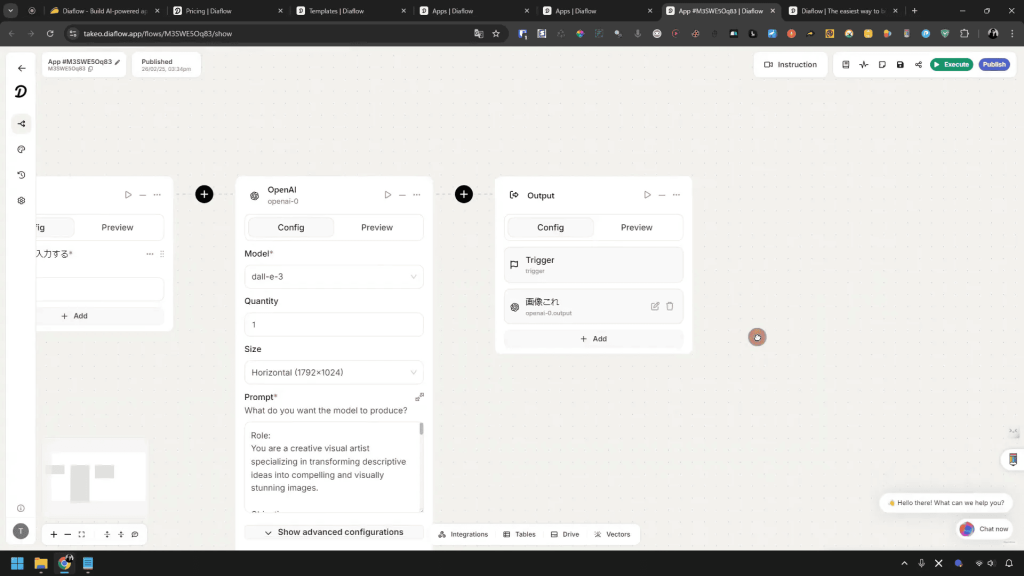The height and width of the screenshot is (576, 1024).
Task: Click the info icon in the sidebar
Action: (21, 508)
